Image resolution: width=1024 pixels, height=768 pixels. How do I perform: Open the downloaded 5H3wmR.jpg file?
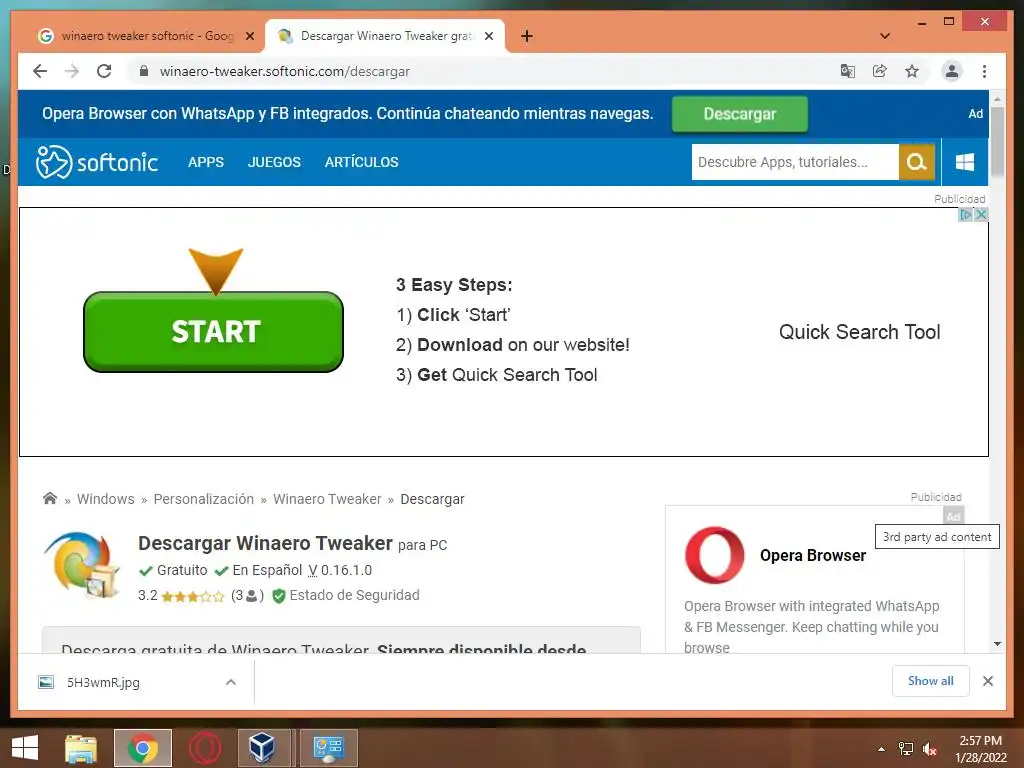click(x=103, y=682)
